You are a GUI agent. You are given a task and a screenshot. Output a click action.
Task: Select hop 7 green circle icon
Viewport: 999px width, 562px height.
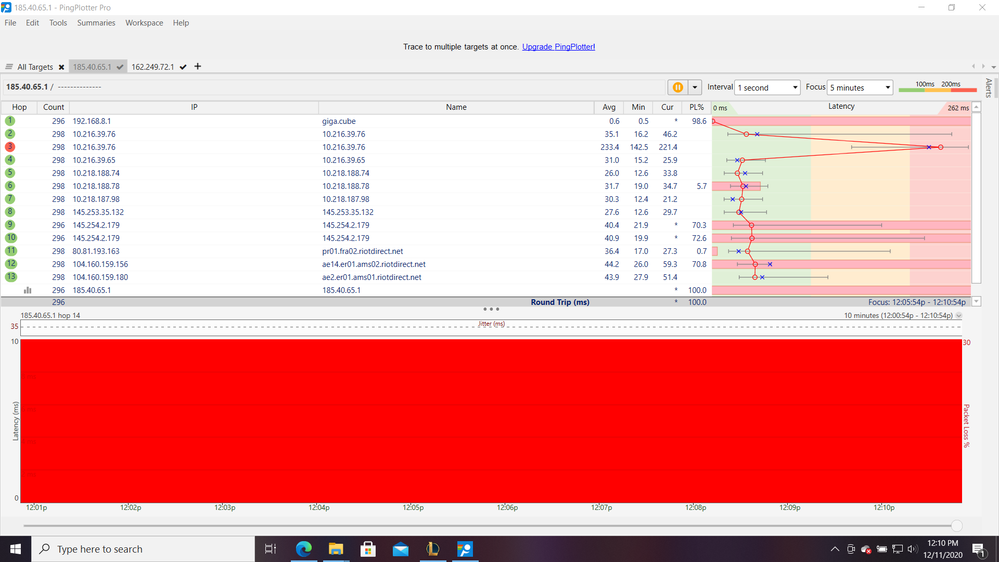pos(10,199)
